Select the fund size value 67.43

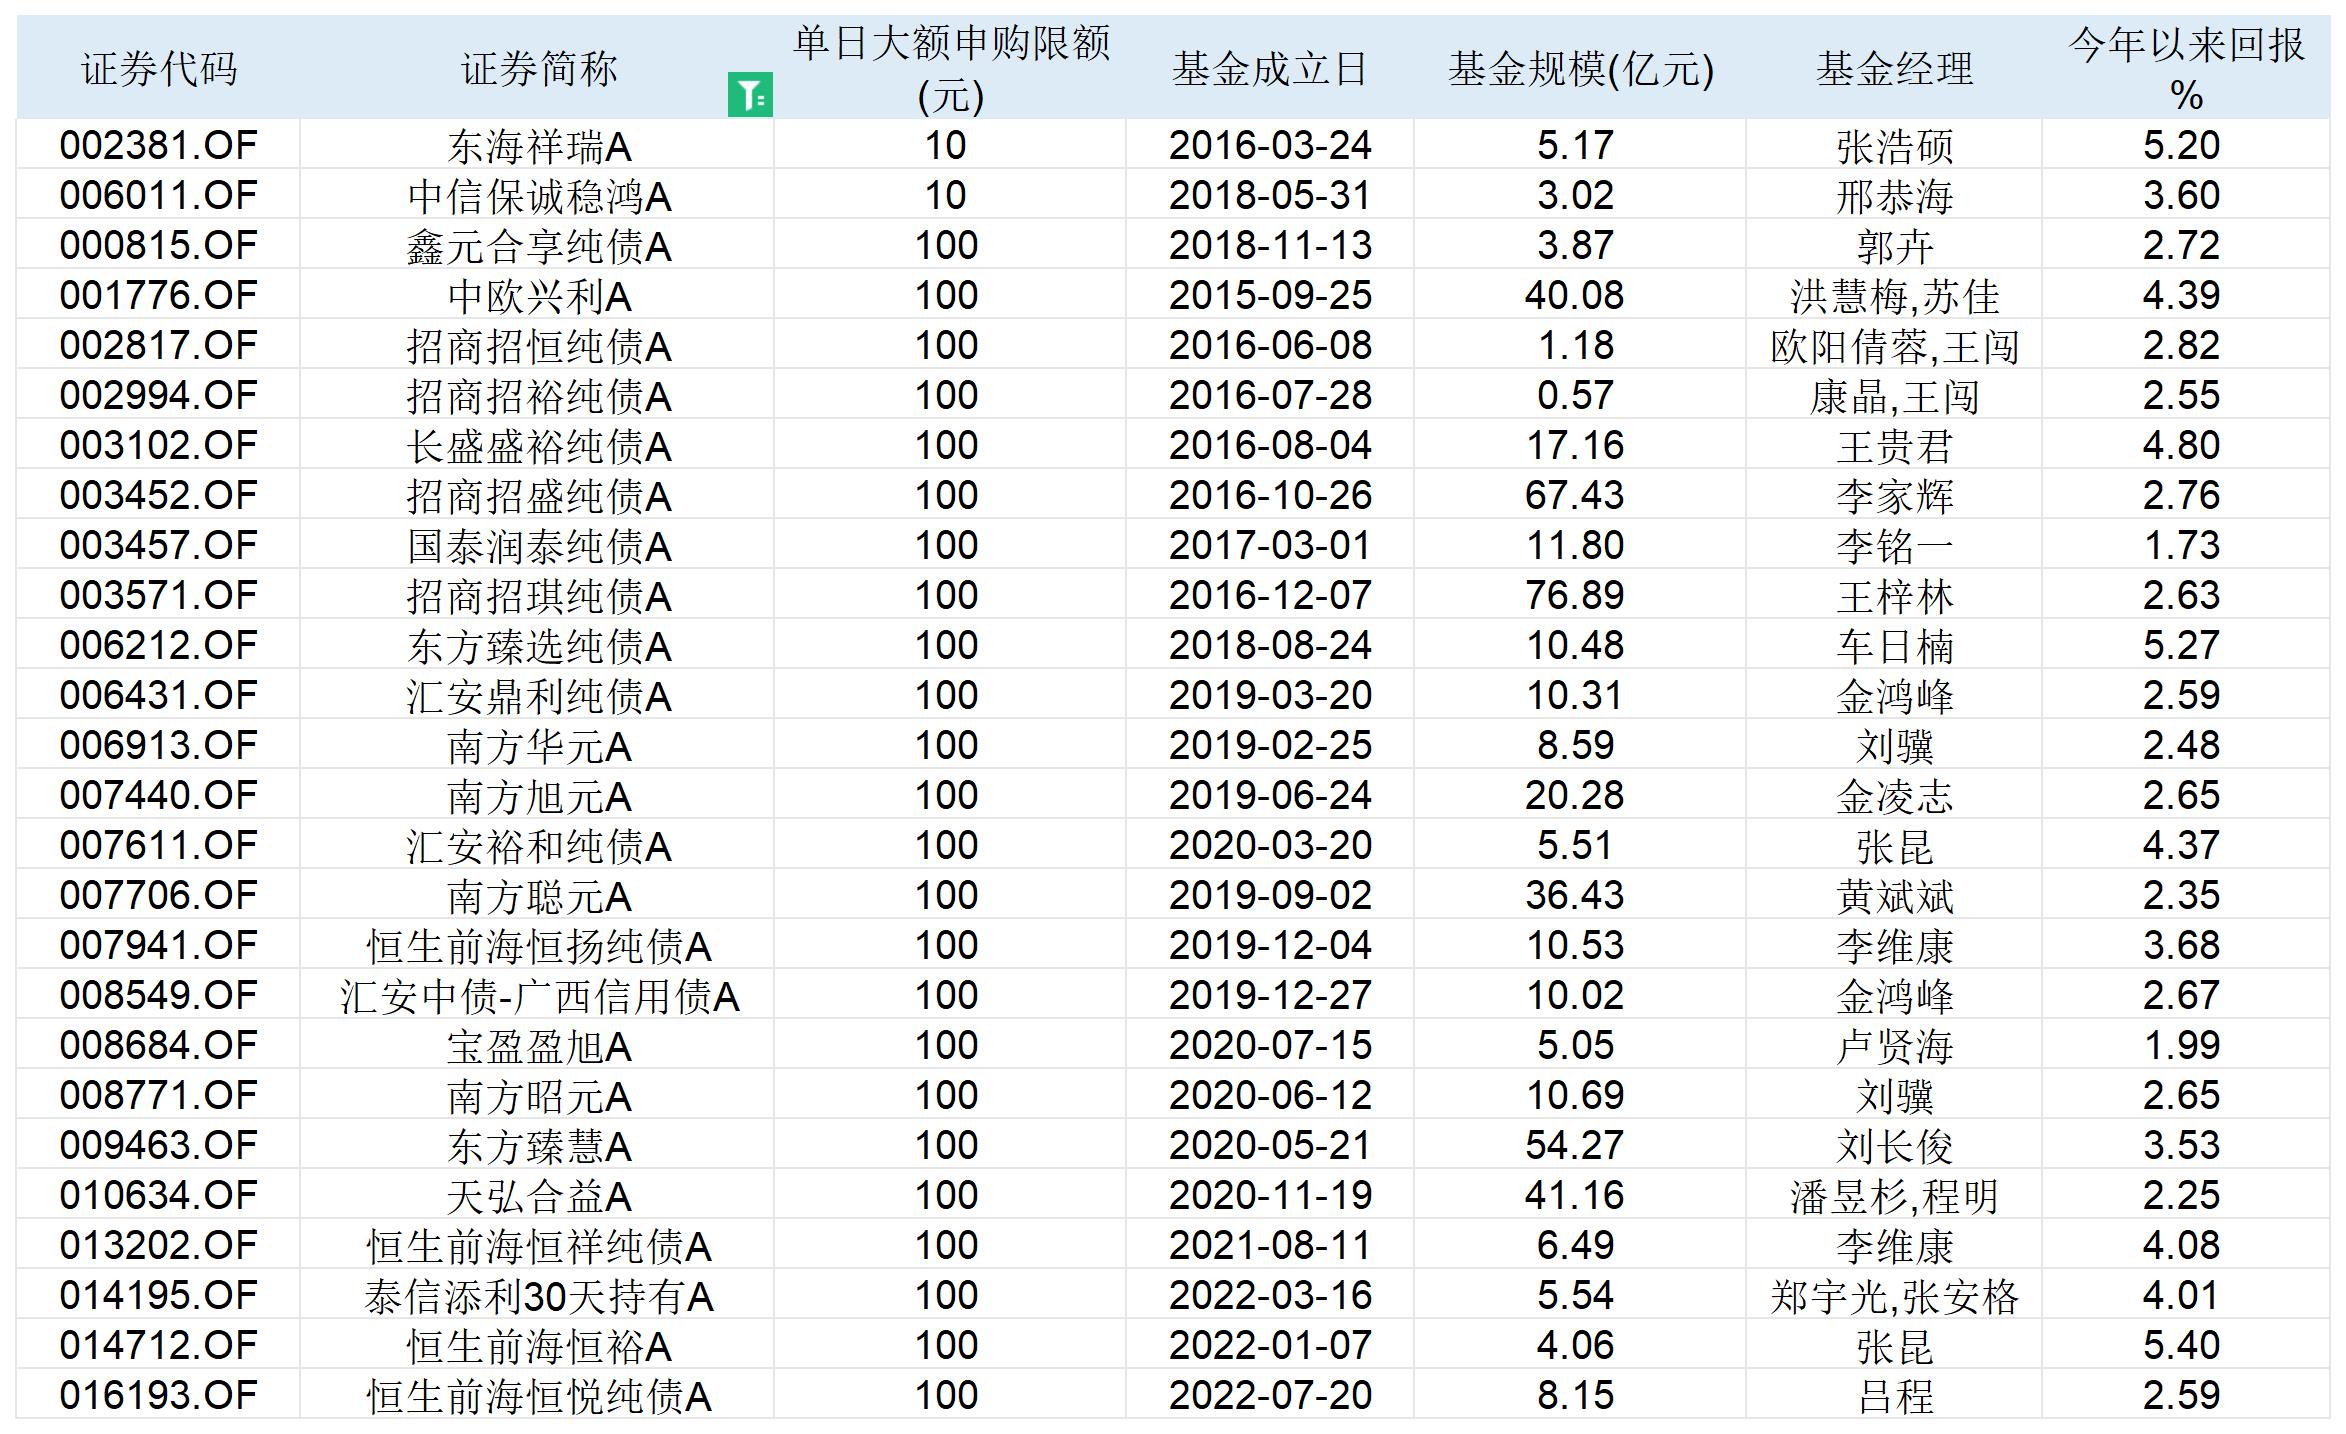click(1574, 496)
